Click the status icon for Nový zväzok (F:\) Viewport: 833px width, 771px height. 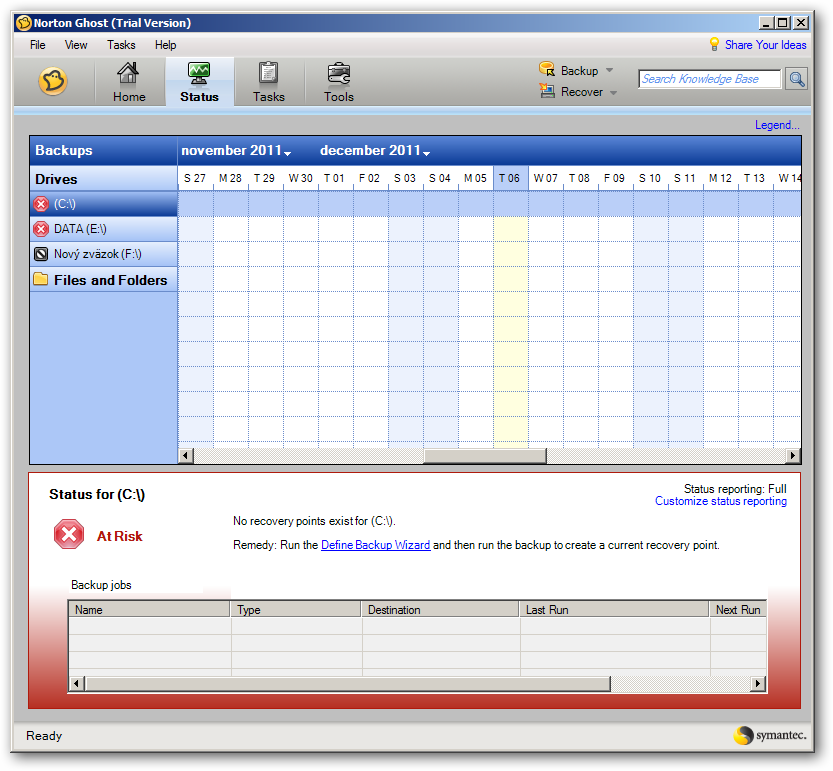[x=41, y=254]
